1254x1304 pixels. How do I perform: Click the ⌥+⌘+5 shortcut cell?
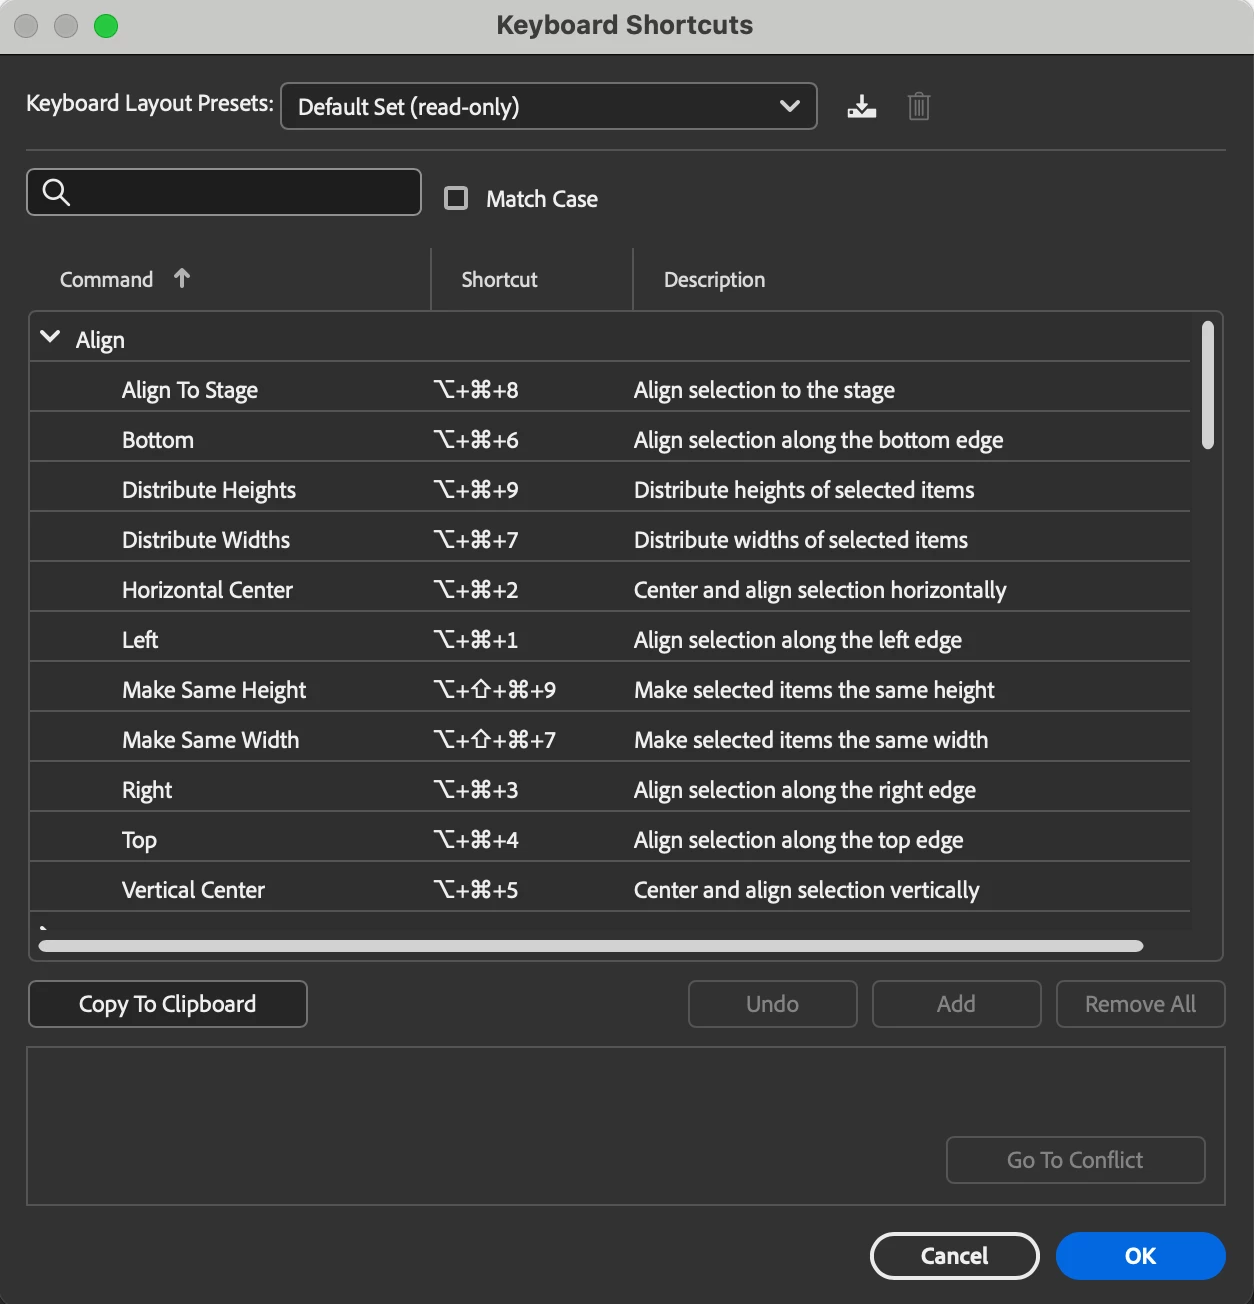pyautogui.click(x=476, y=890)
